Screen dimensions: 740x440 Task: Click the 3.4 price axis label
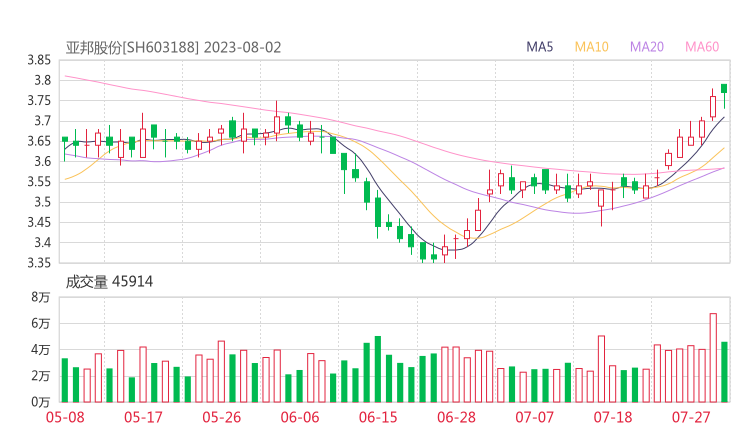(x=42, y=243)
